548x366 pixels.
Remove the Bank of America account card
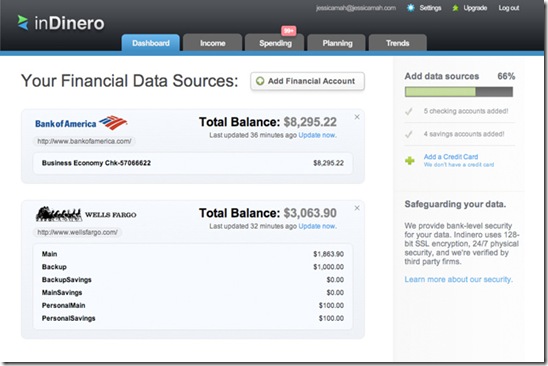(357, 117)
